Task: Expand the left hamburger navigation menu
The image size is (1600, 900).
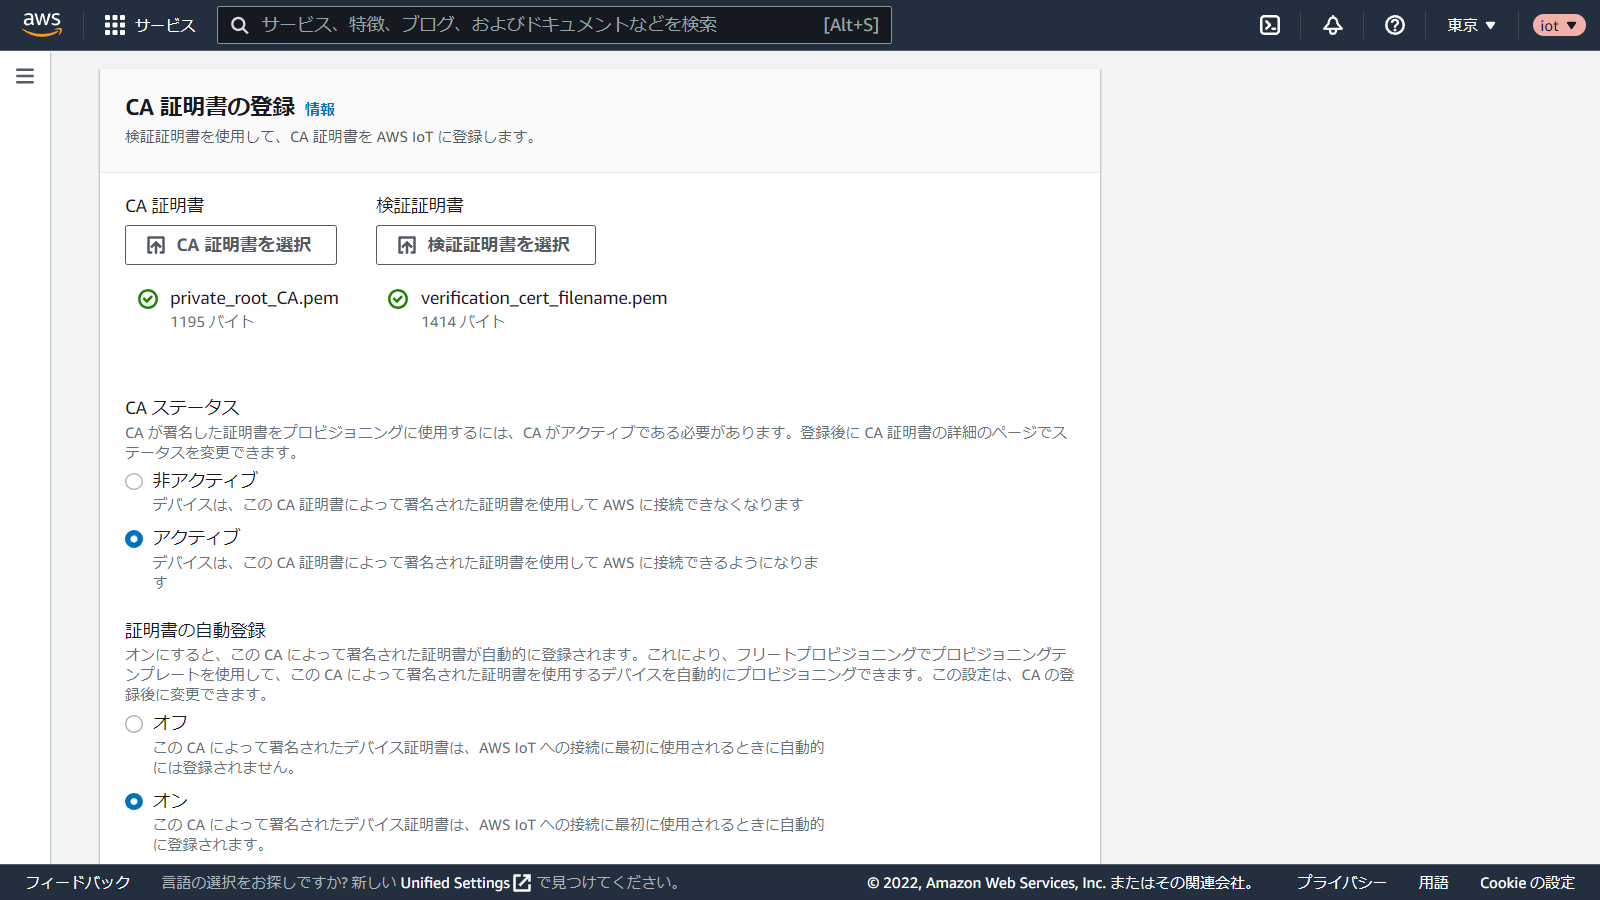Action: (25, 76)
